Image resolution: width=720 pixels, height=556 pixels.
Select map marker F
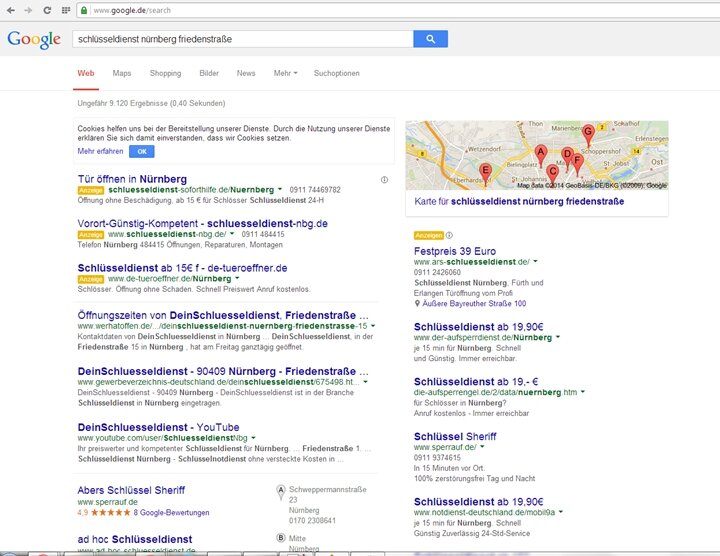578,163
